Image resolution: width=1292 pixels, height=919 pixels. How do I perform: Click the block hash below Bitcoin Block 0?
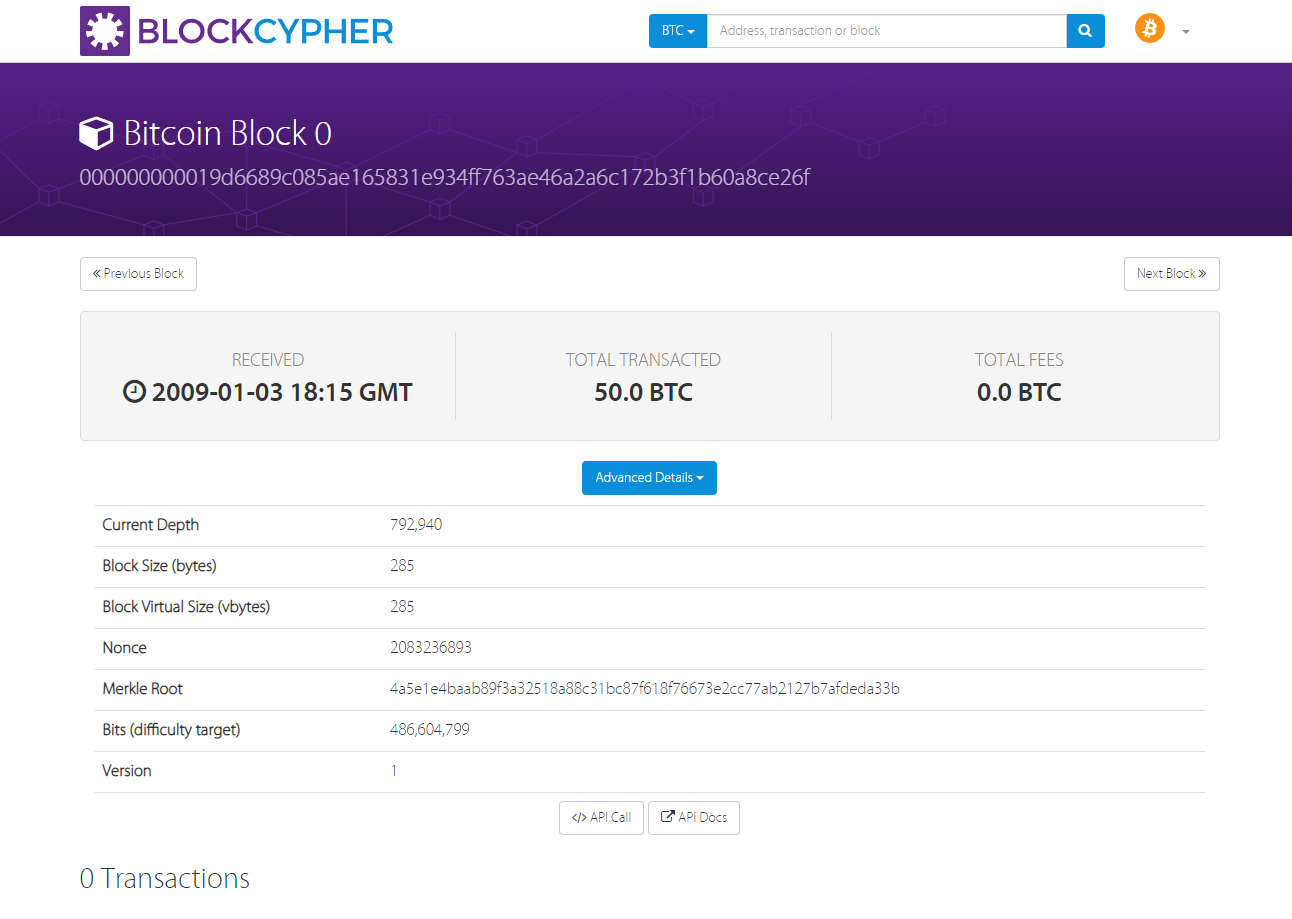pos(444,178)
